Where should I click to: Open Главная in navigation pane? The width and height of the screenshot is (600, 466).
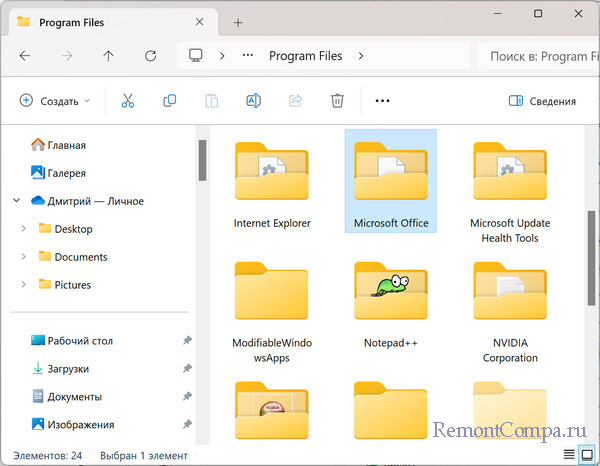coord(58,145)
